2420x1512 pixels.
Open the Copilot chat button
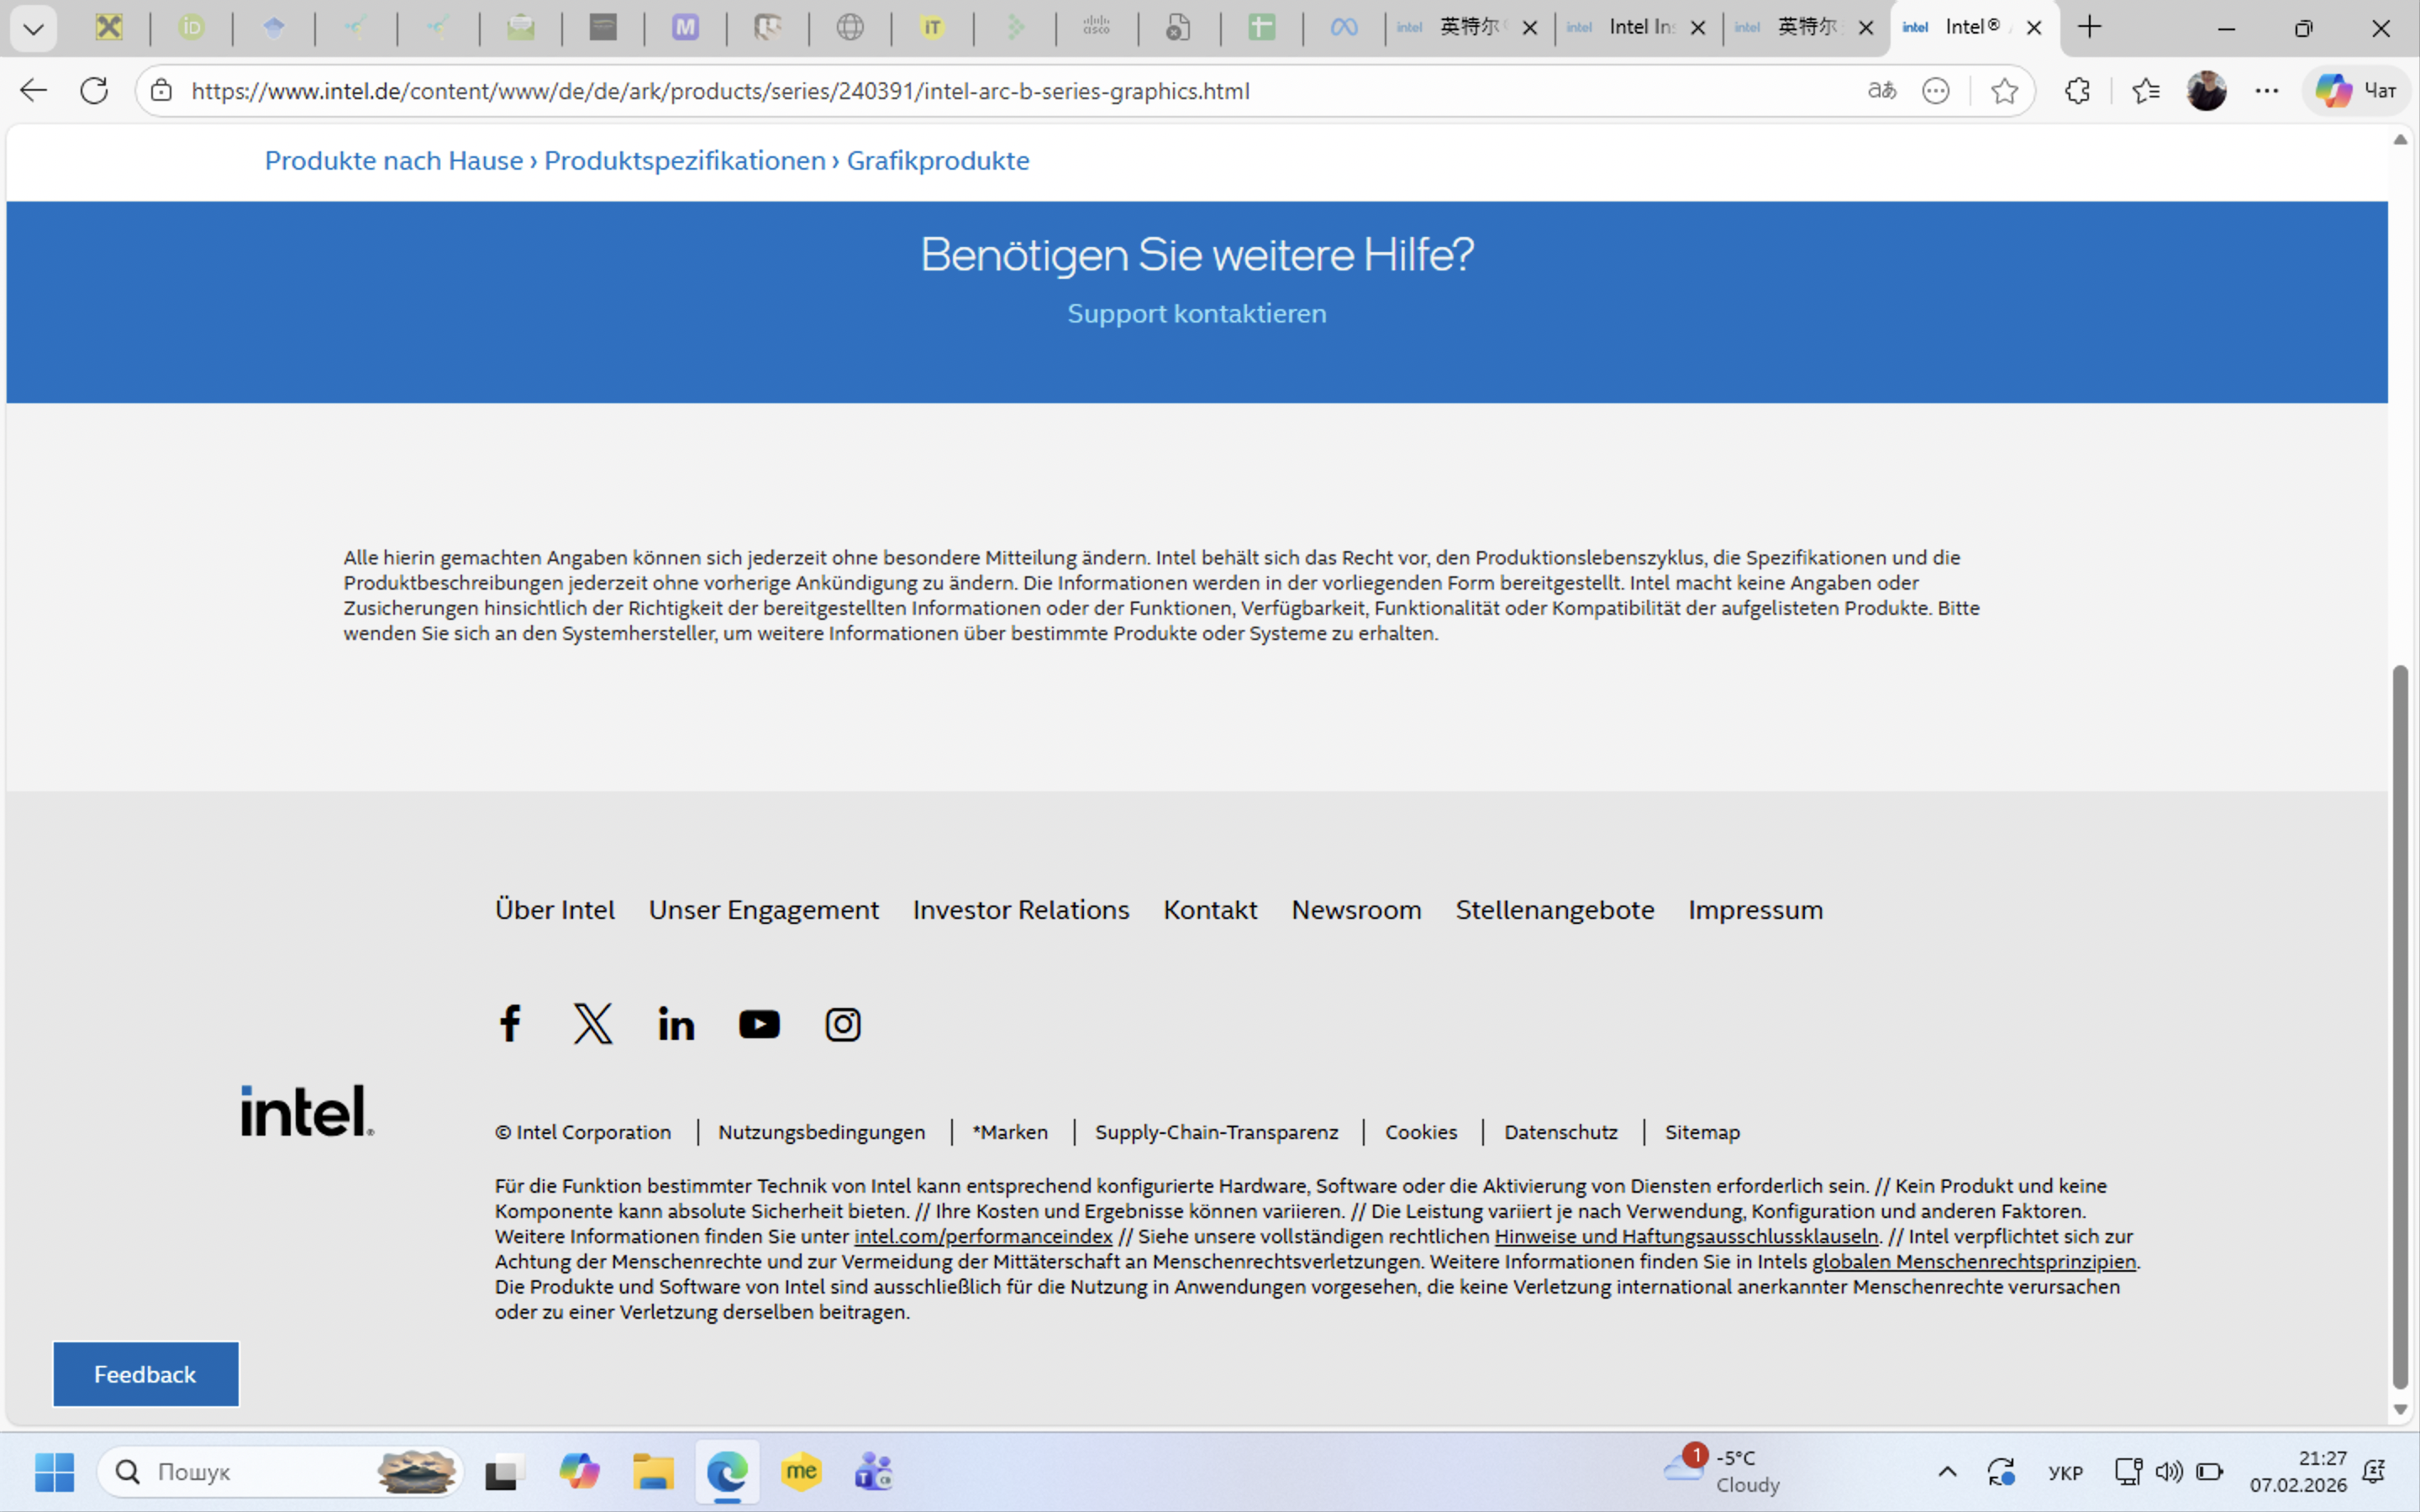pos(2355,91)
